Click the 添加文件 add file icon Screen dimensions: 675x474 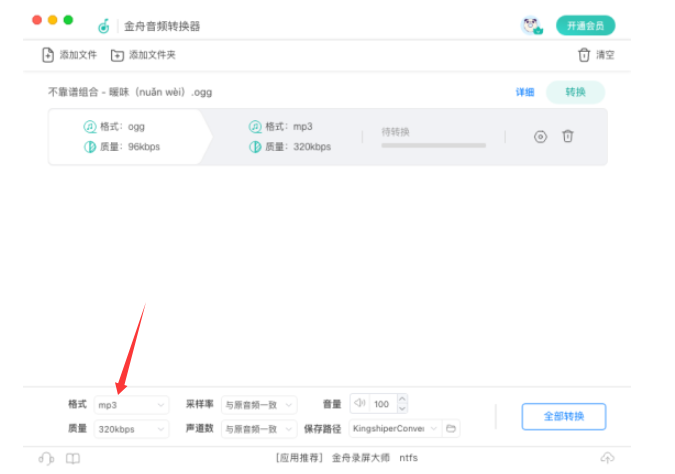[x=48, y=55]
